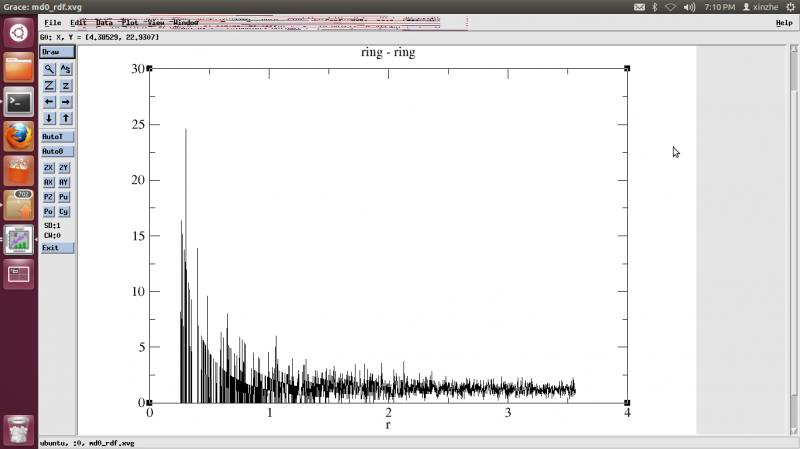
Task: Select the magnifier zoom tool
Action: pyautogui.click(x=49, y=69)
